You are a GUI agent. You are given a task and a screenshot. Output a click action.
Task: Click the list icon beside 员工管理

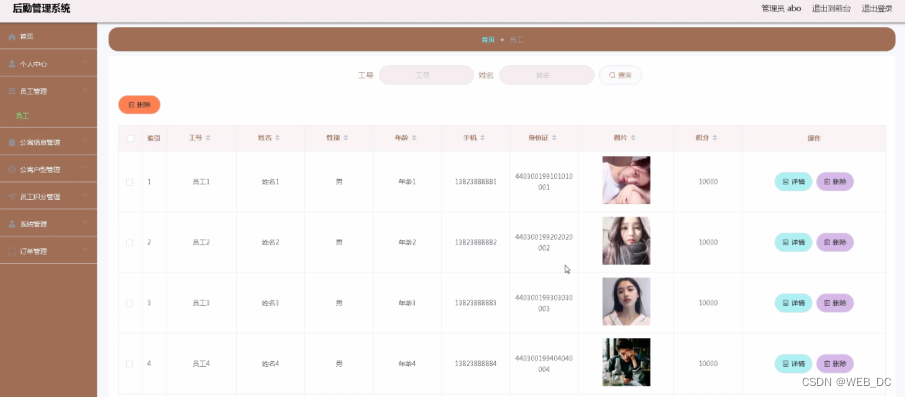[12, 91]
